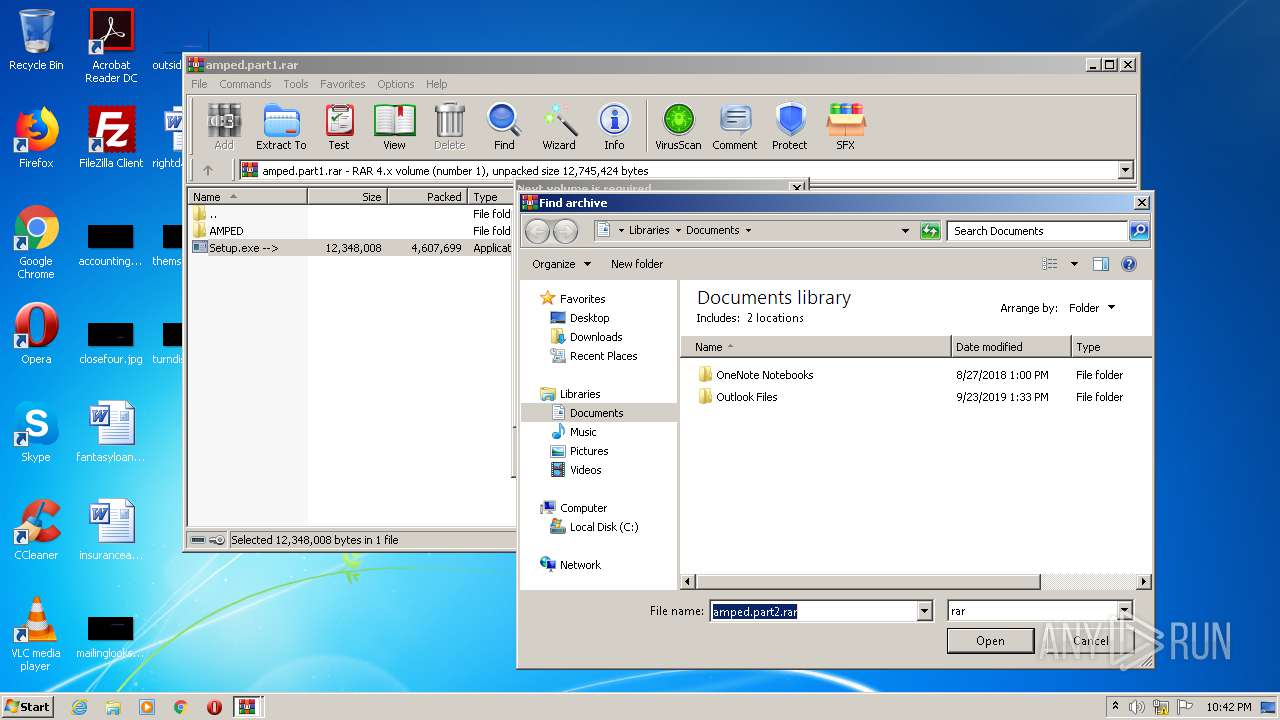This screenshot has height=720, width=1280.
Task: Toggle the preview pane icon
Action: pos(1101,264)
